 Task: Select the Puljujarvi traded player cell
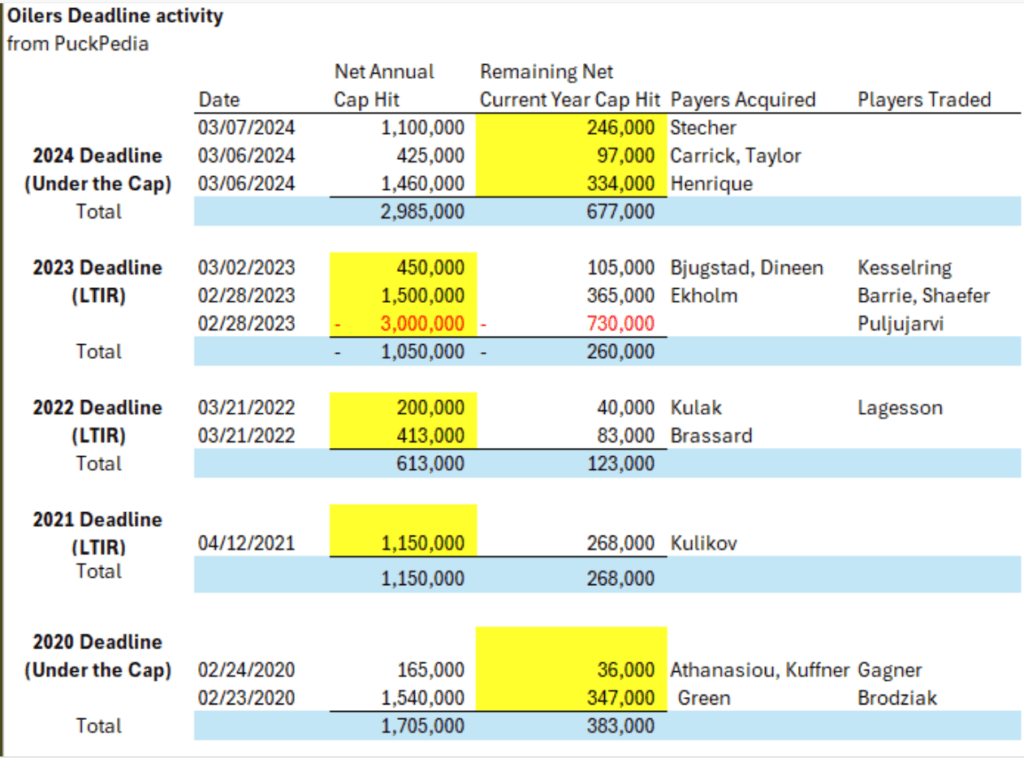(x=901, y=323)
